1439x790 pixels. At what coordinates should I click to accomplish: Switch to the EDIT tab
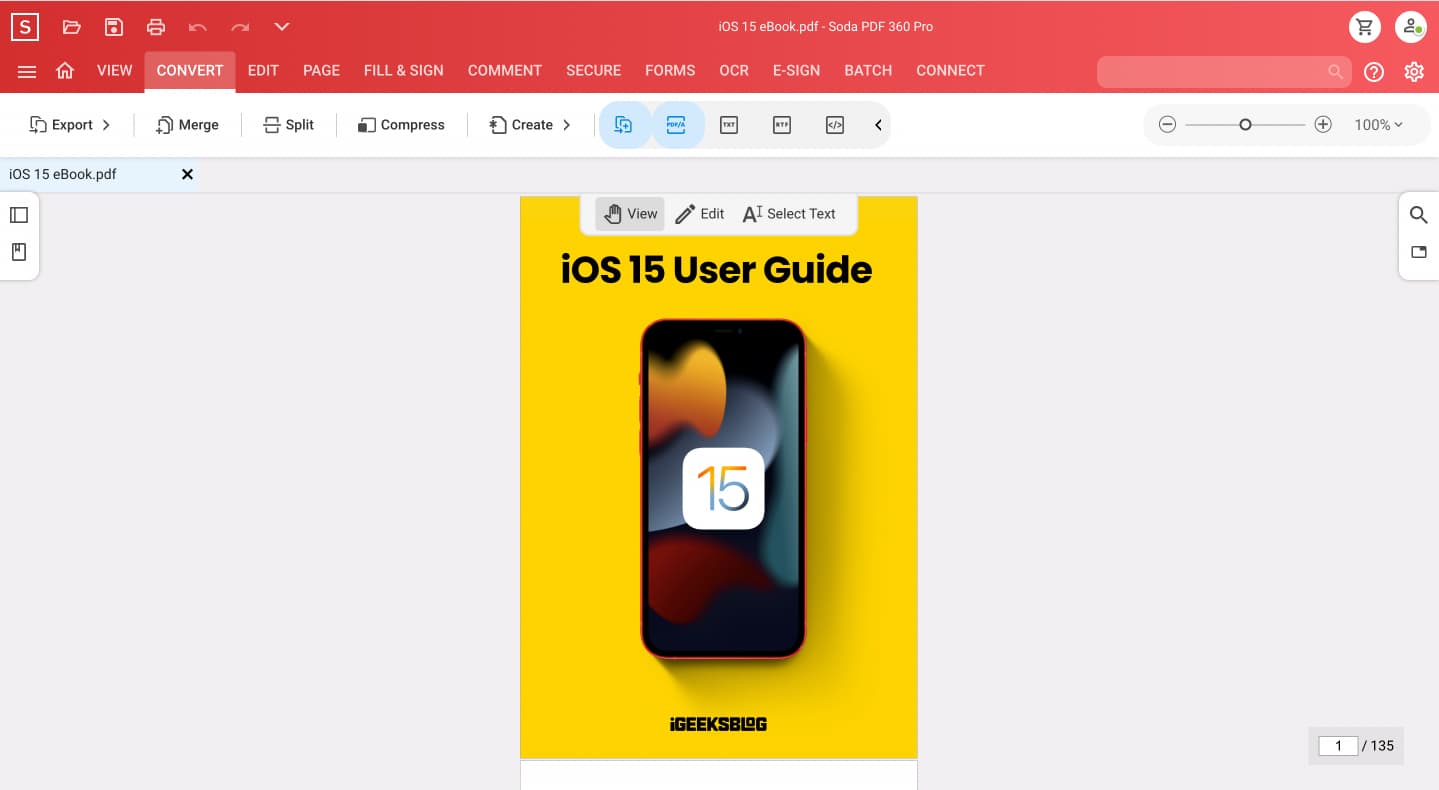click(x=263, y=71)
